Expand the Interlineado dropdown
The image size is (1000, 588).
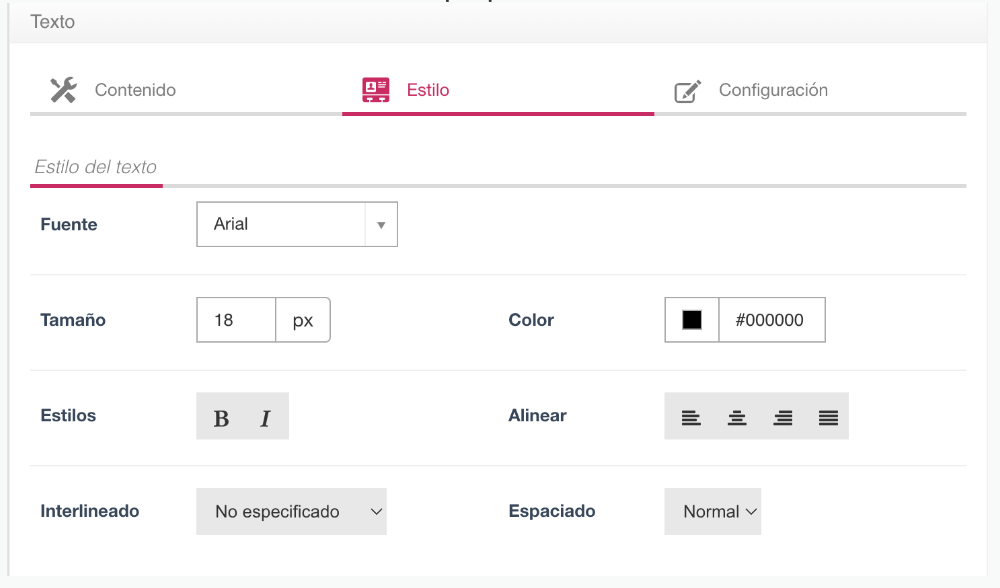(x=291, y=512)
